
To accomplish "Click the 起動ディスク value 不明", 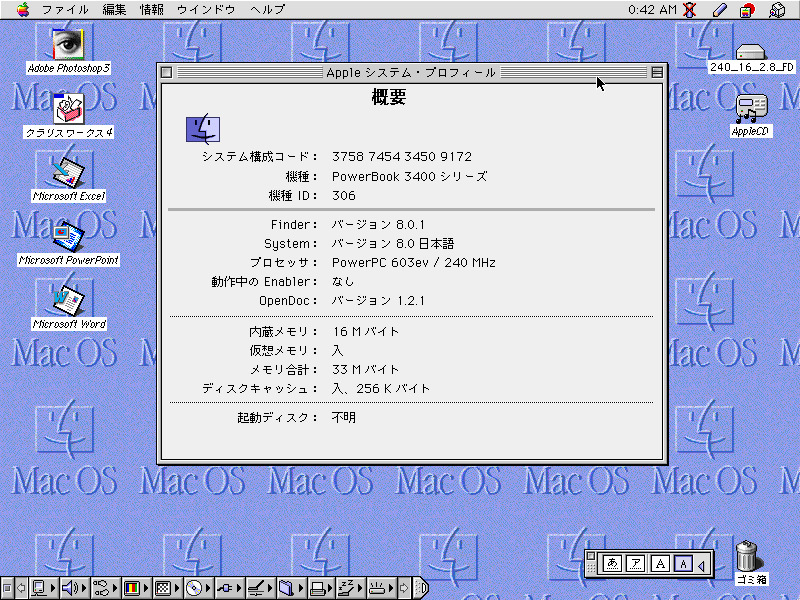I will (343, 417).
